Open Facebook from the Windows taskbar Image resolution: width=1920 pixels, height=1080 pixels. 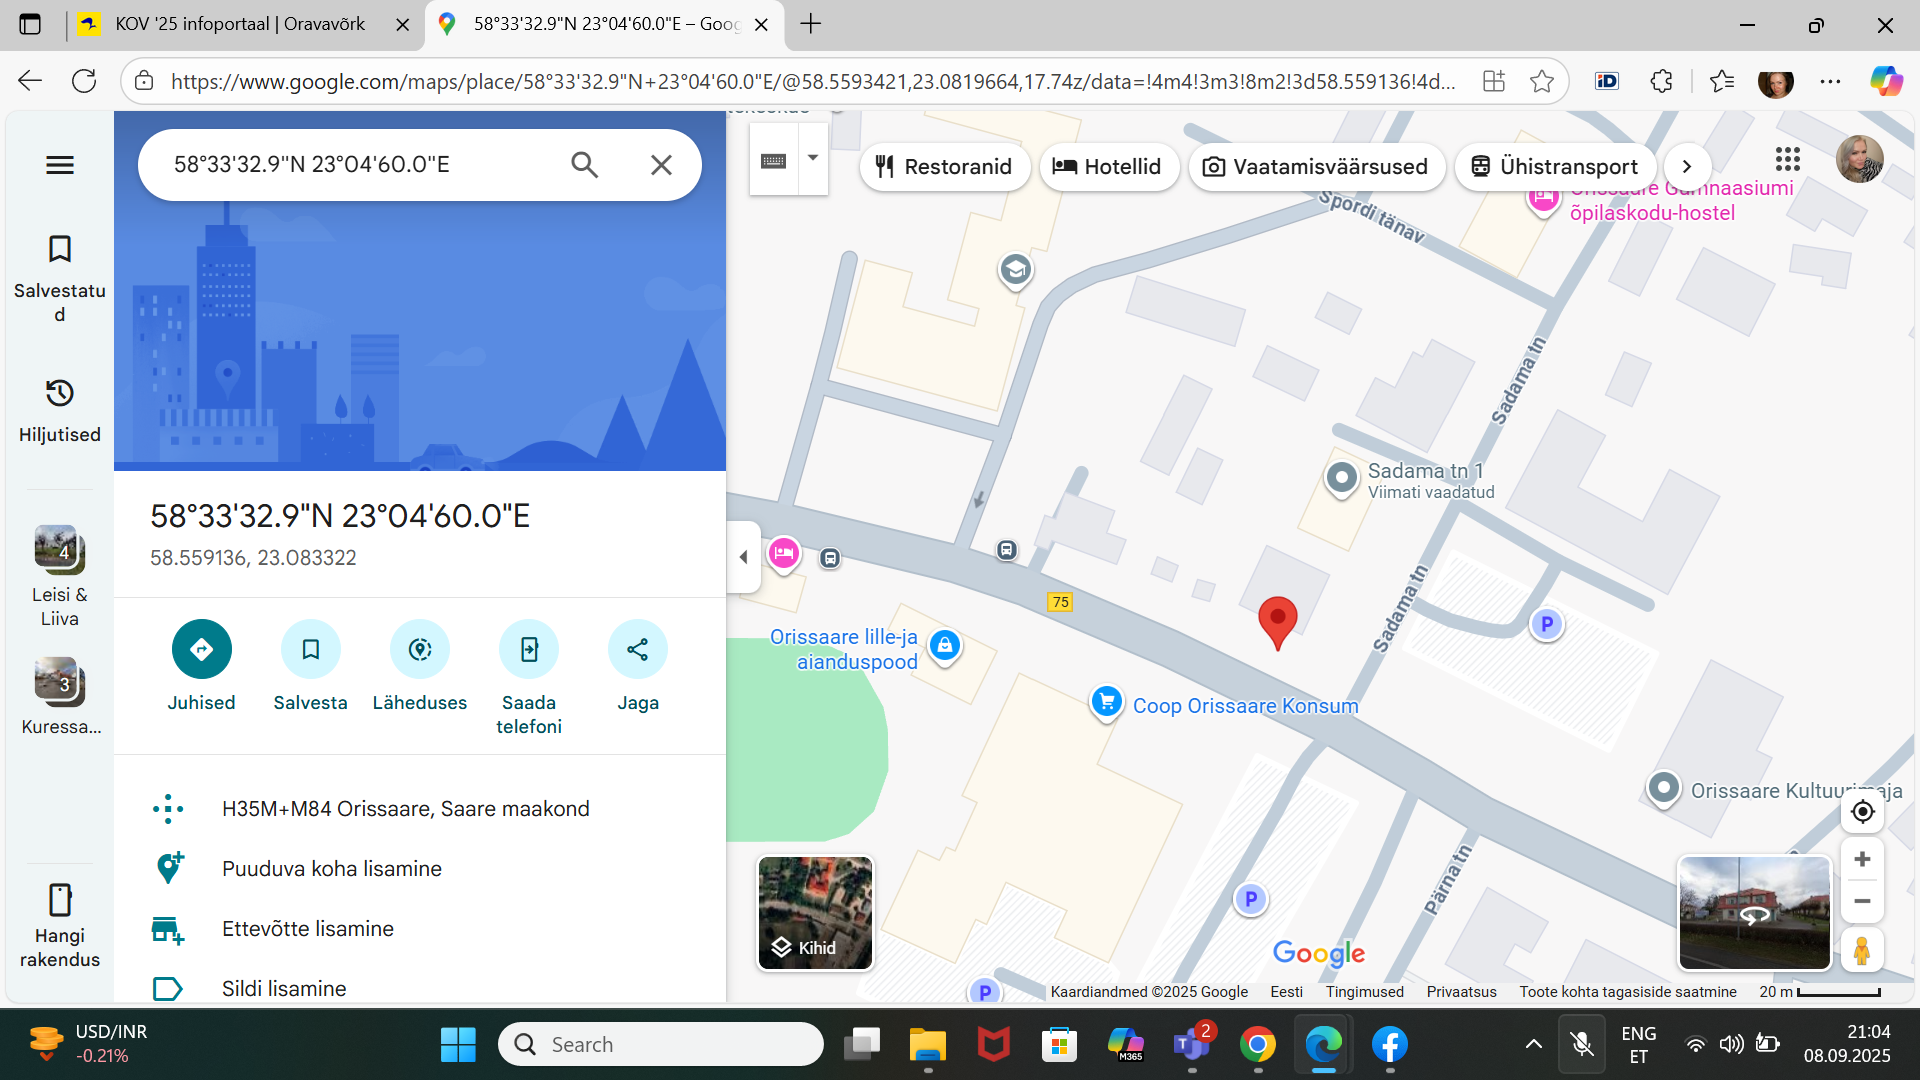click(x=1389, y=1045)
